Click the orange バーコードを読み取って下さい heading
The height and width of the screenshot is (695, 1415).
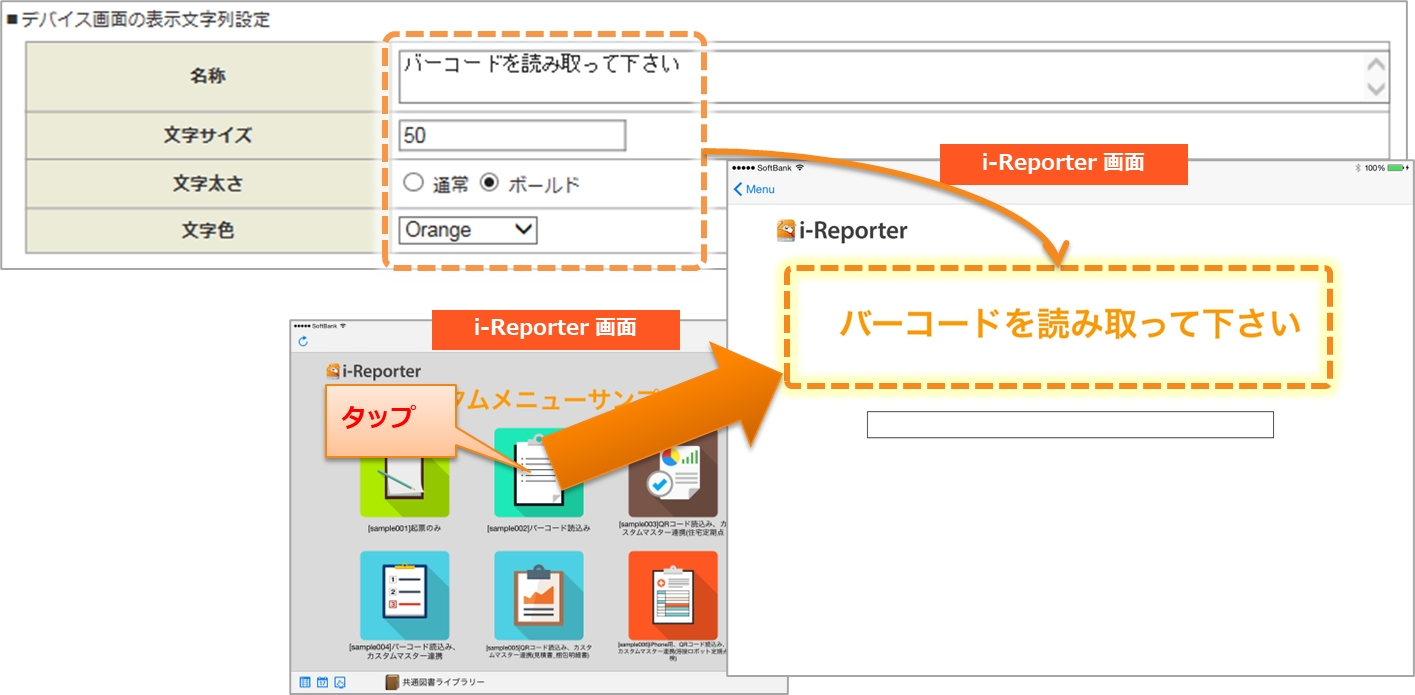[1070, 324]
